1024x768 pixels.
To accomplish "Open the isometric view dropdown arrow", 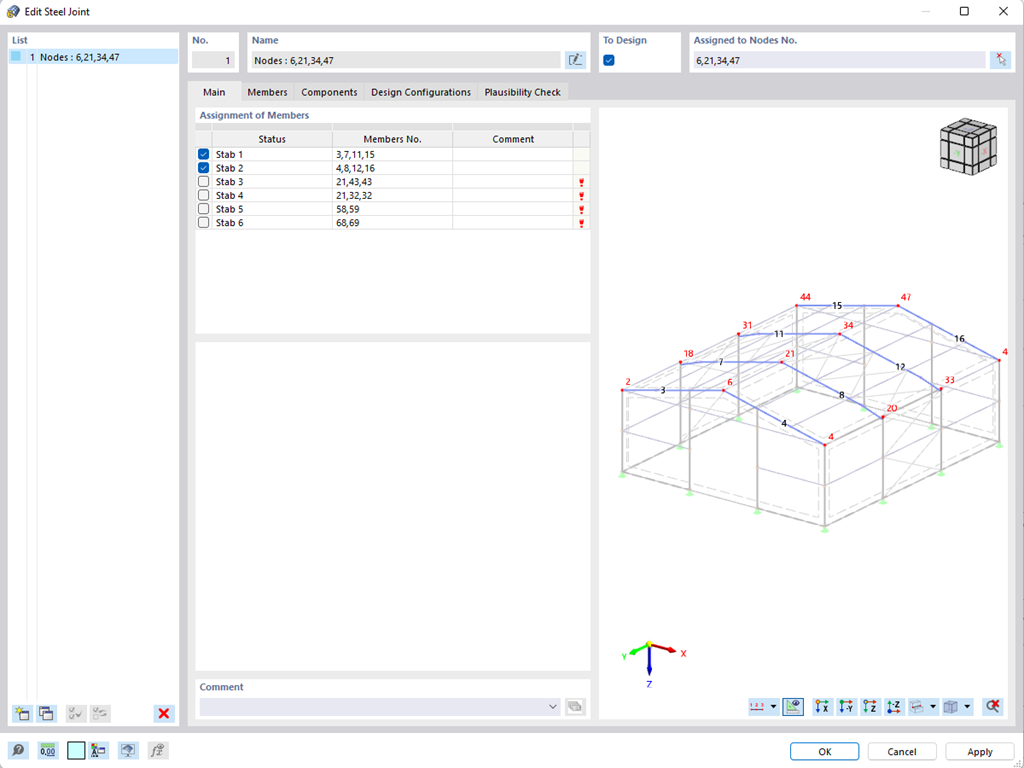I will tap(966, 706).
